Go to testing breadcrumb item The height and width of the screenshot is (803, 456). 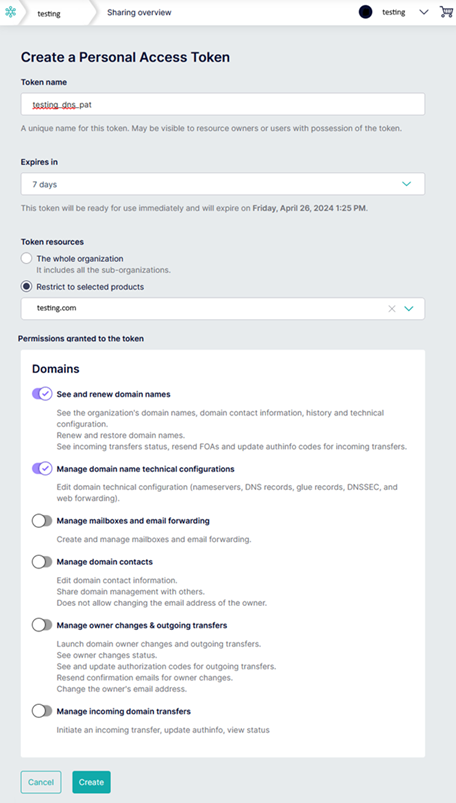[49, 14]
